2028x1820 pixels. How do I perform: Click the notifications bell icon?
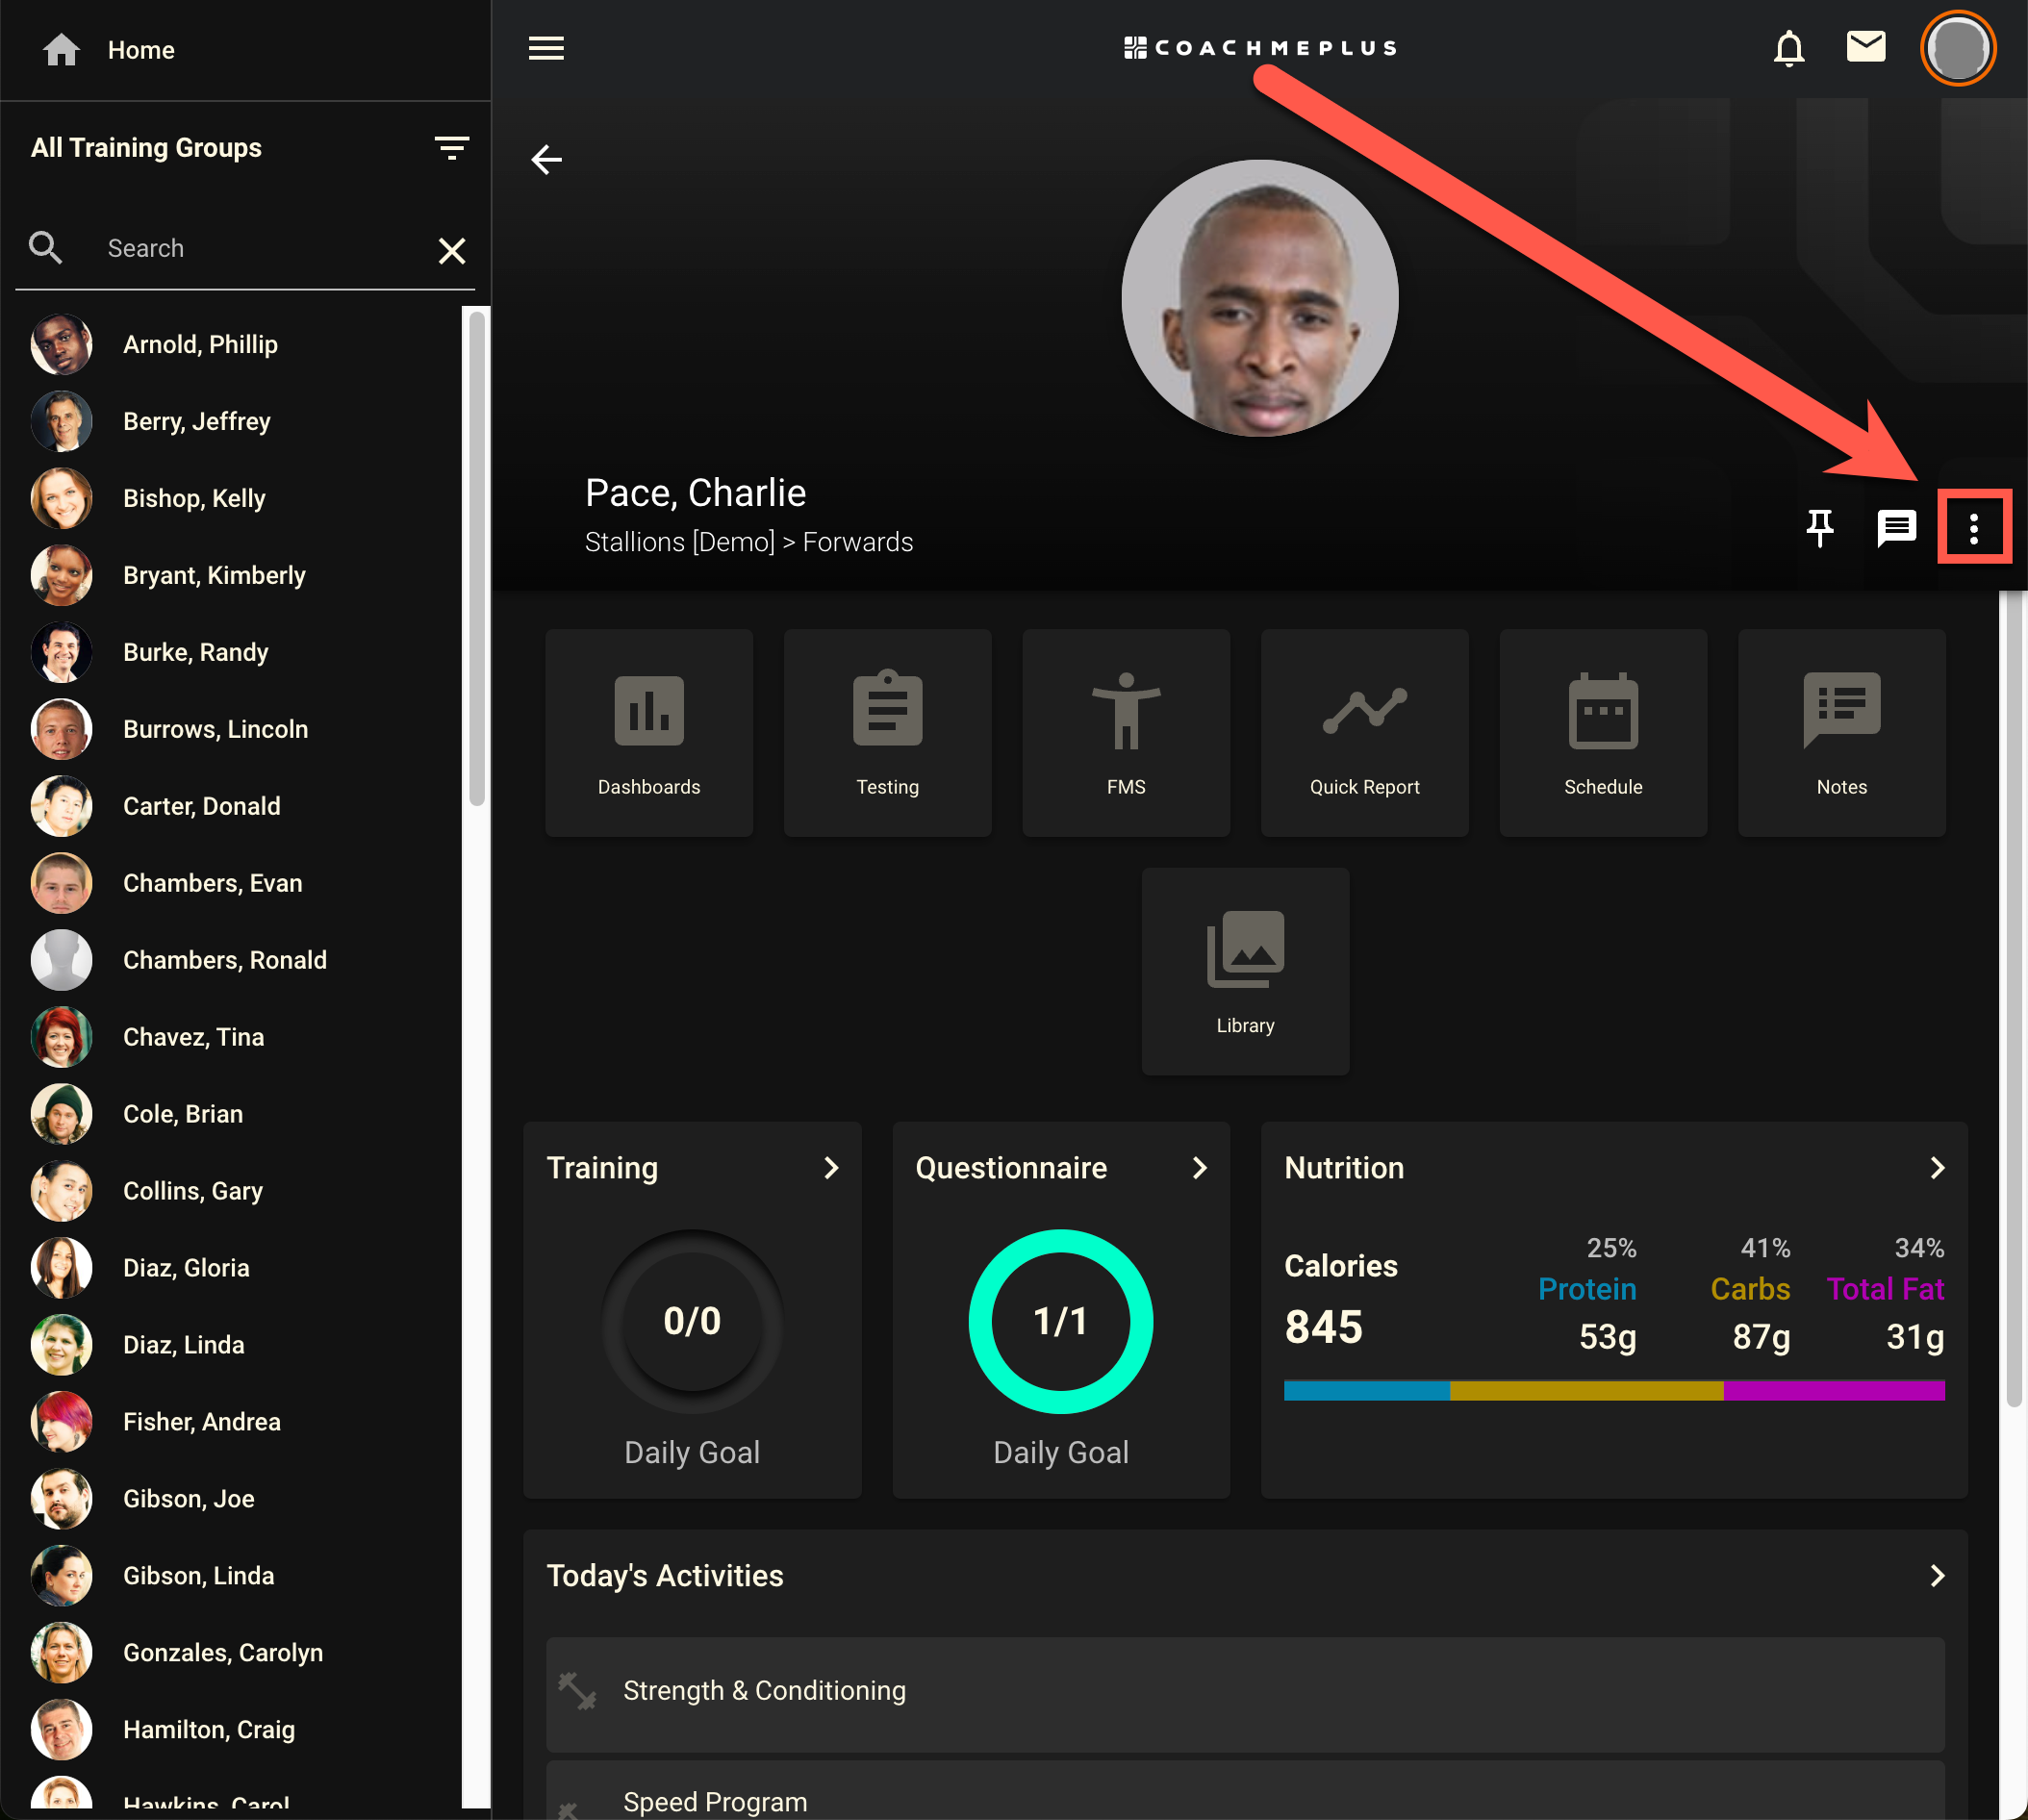(1788, 48)
